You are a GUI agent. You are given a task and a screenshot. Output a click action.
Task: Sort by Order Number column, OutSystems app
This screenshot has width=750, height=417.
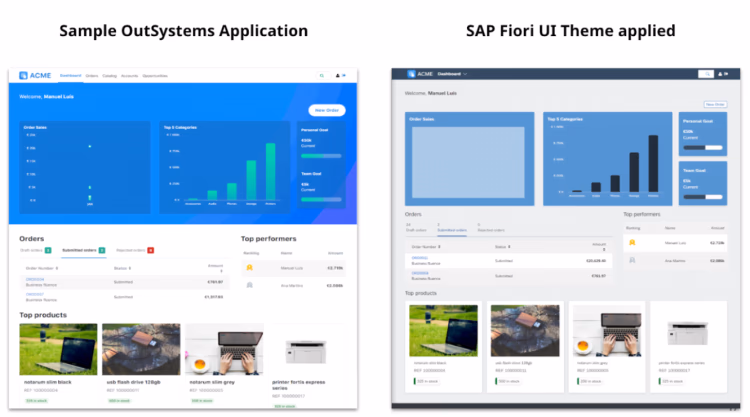tap(42, 268)
